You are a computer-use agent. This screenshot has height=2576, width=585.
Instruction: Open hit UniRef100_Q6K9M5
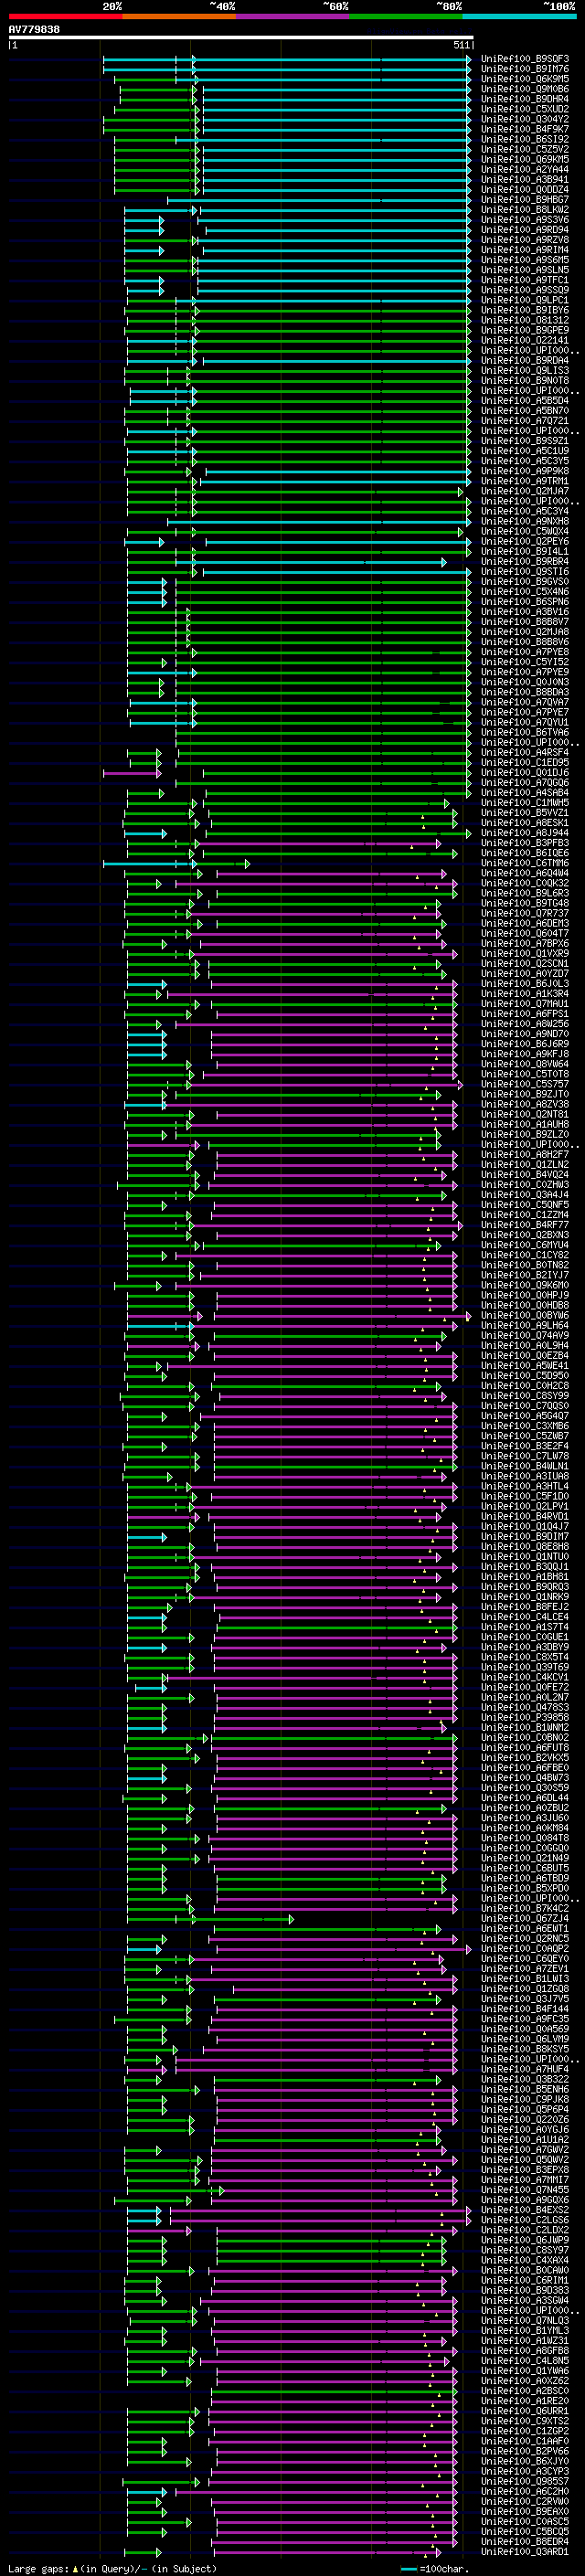pyautogui.click(x=525, y=79)
